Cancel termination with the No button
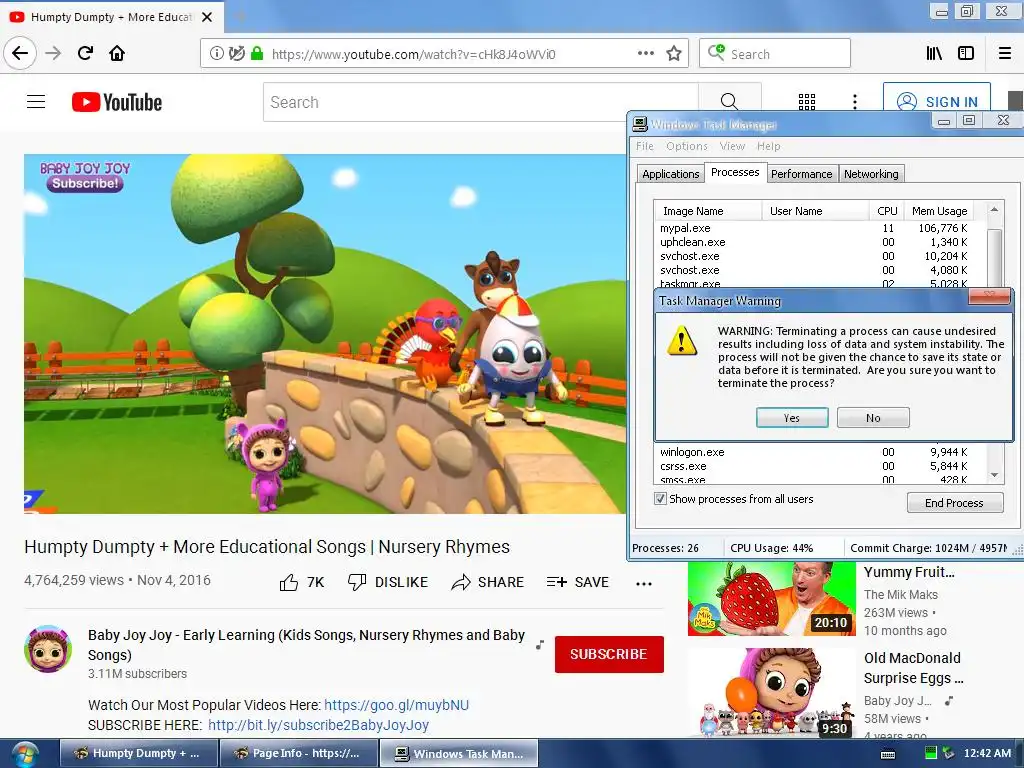This screenshot has width=1024, height=768. 873,418
